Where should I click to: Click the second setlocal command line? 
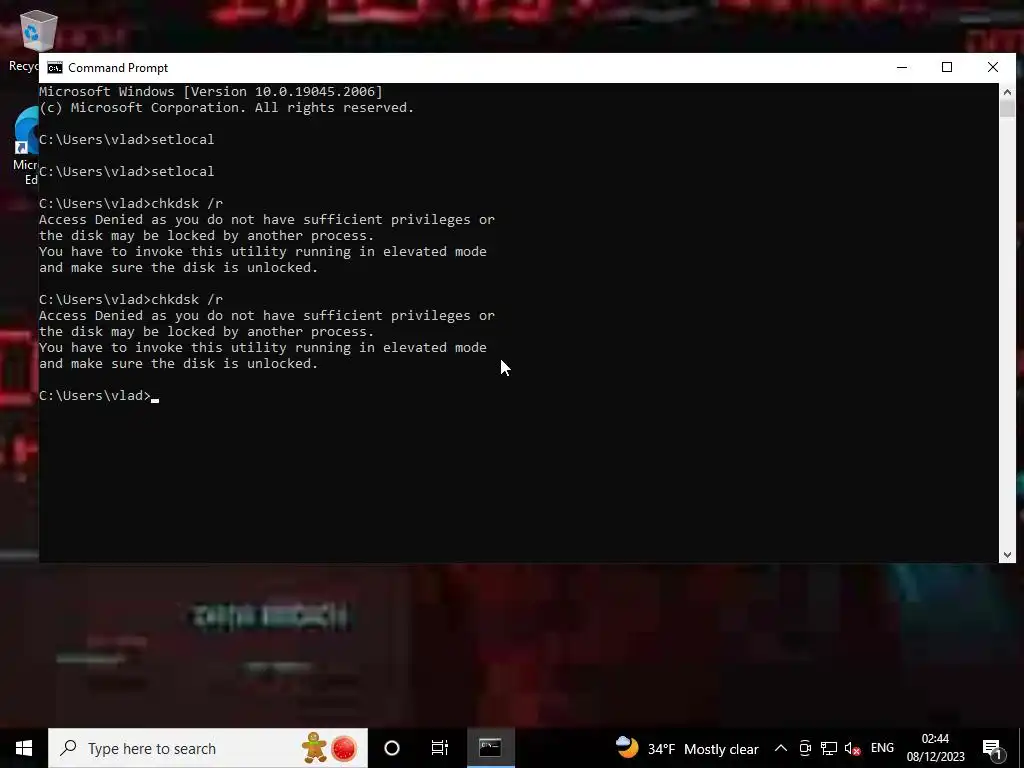[127, 171]
